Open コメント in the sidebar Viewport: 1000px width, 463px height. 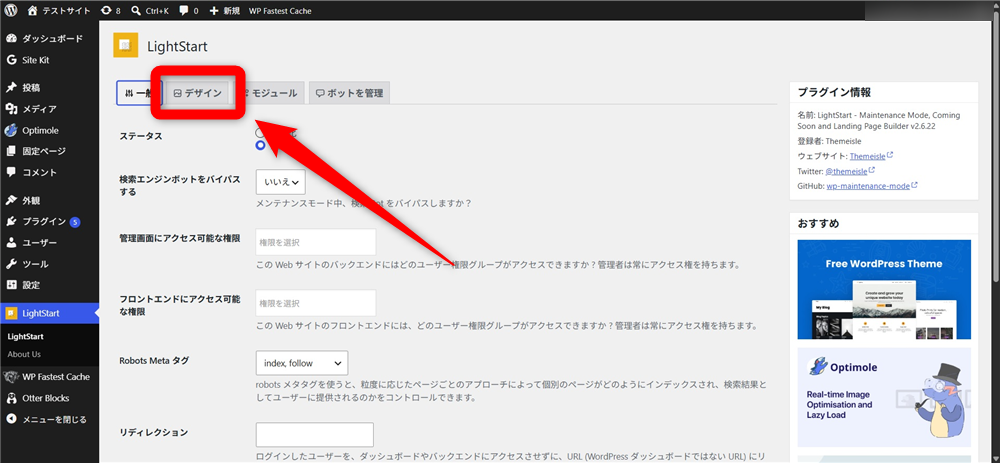49,172
